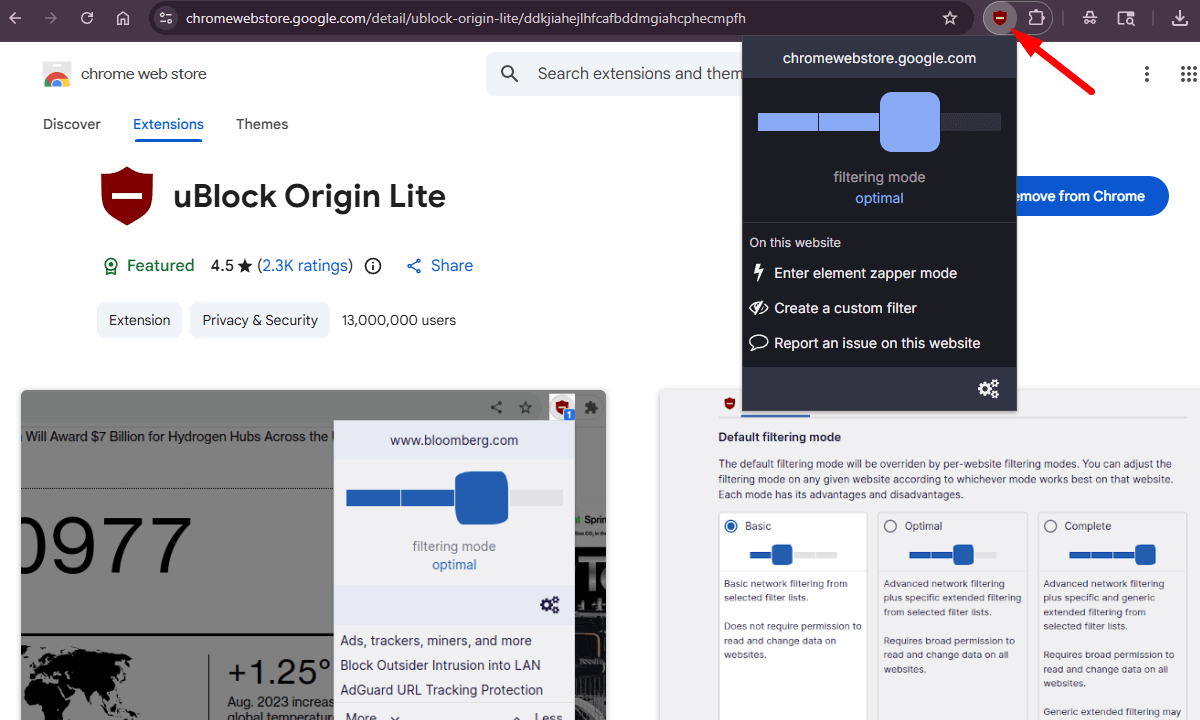Open the side panel search icon
The height and width of the screenshot is (720, 1200).
point(1126,18)
